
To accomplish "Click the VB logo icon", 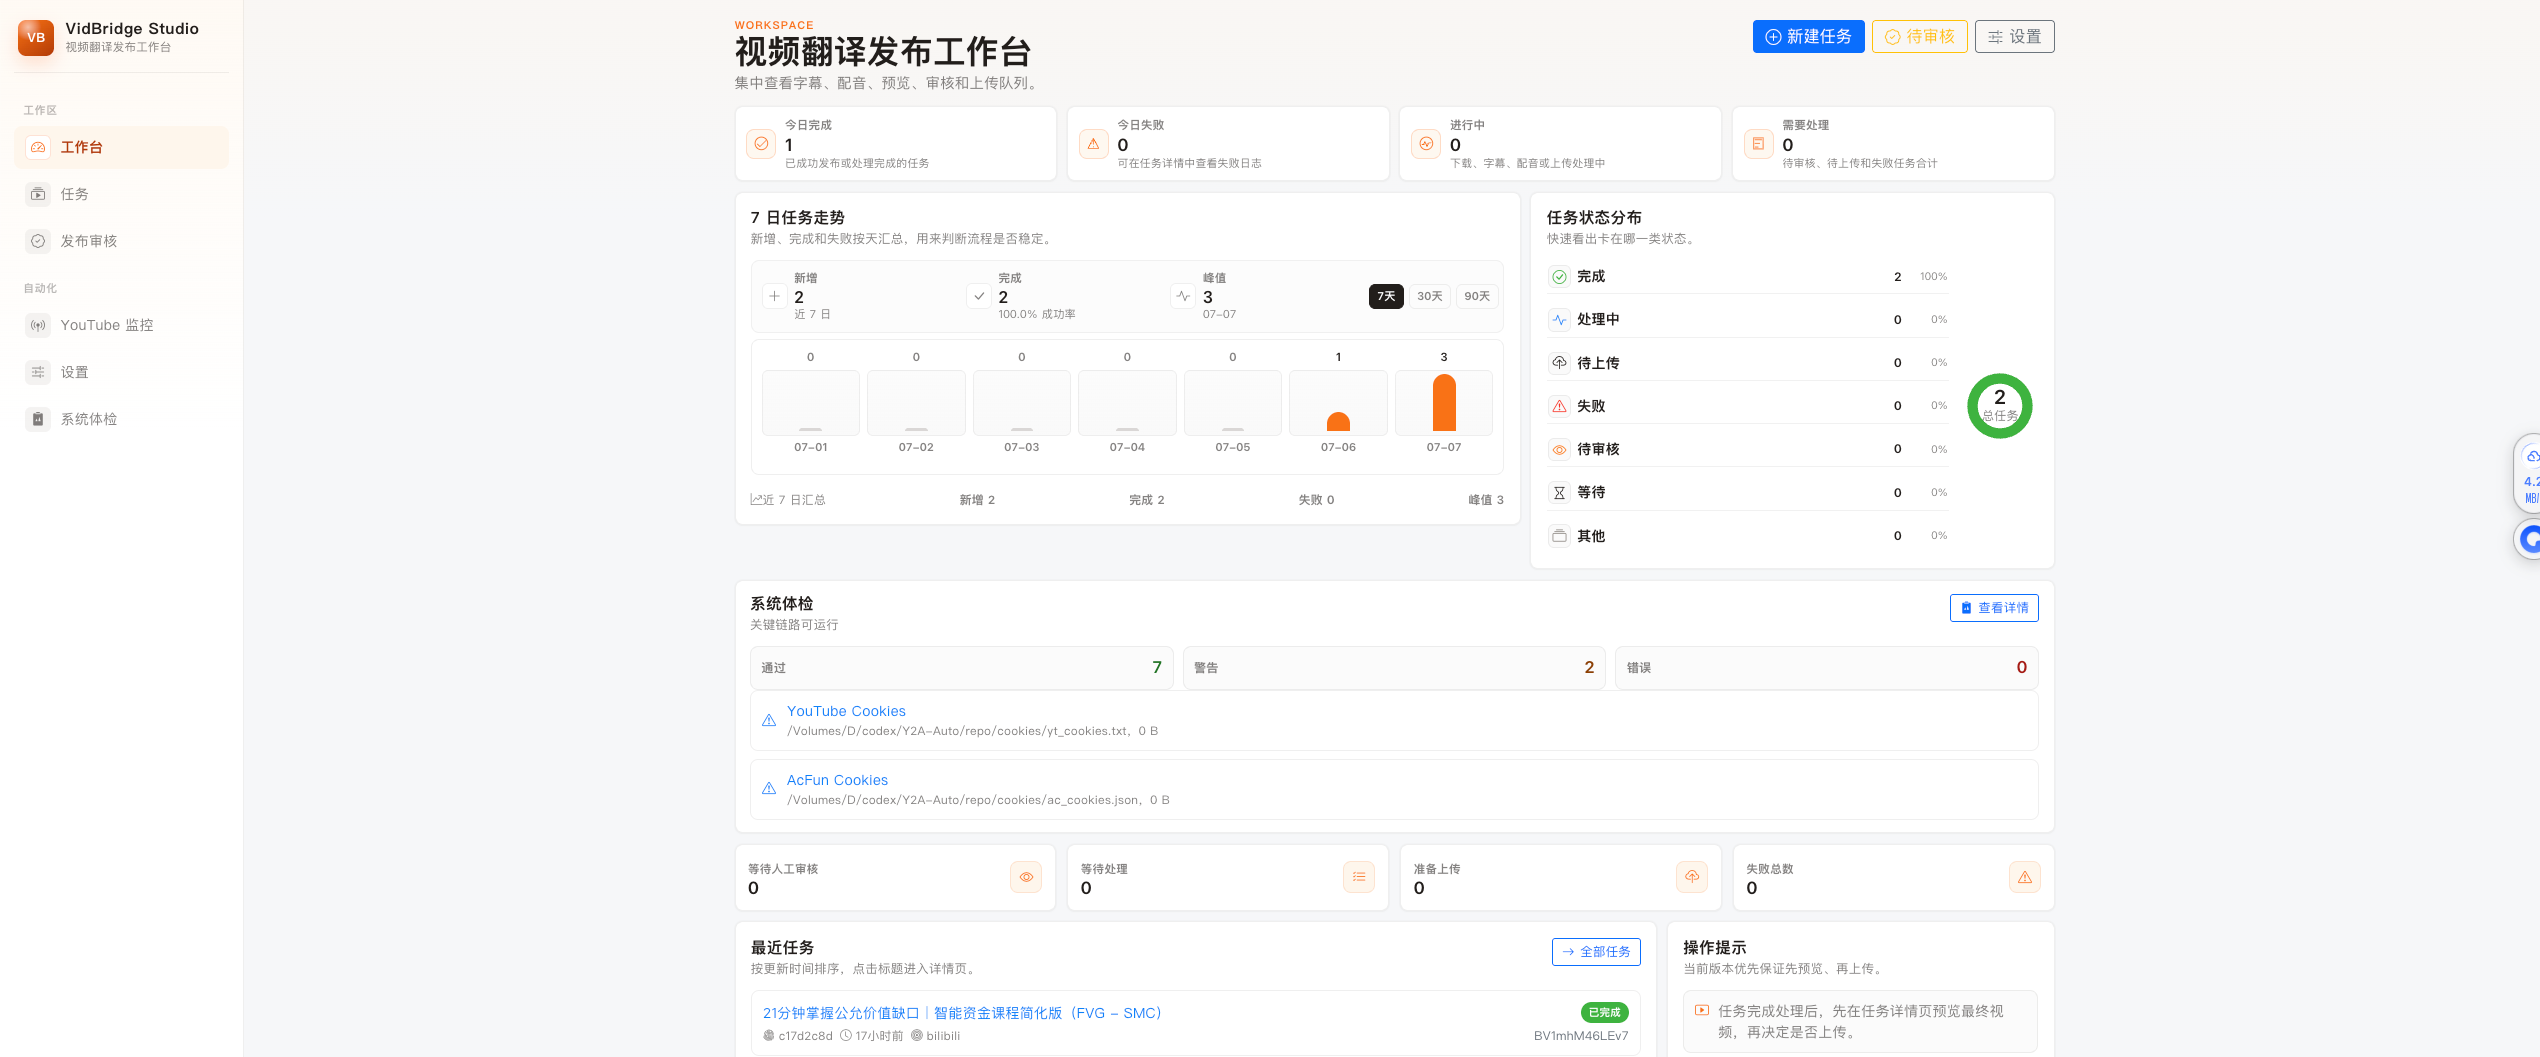I will 36,38.
